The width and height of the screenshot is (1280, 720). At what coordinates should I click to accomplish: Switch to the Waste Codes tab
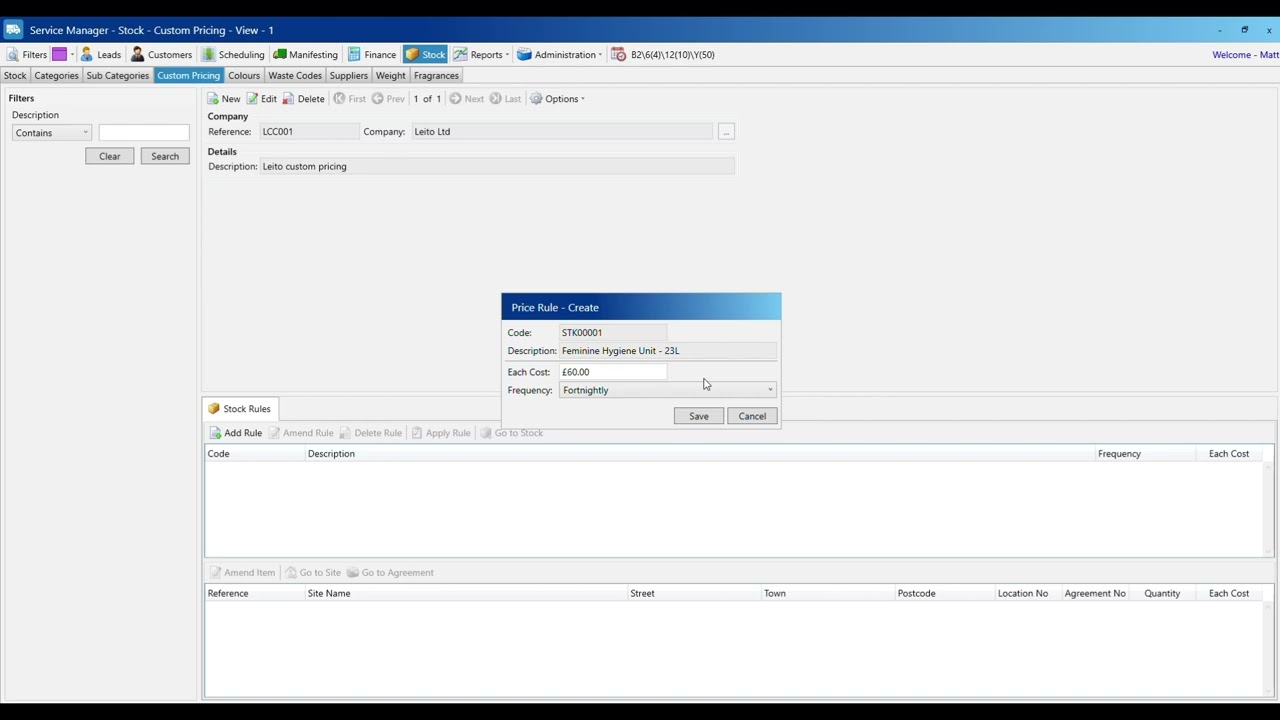coord(295,75)
